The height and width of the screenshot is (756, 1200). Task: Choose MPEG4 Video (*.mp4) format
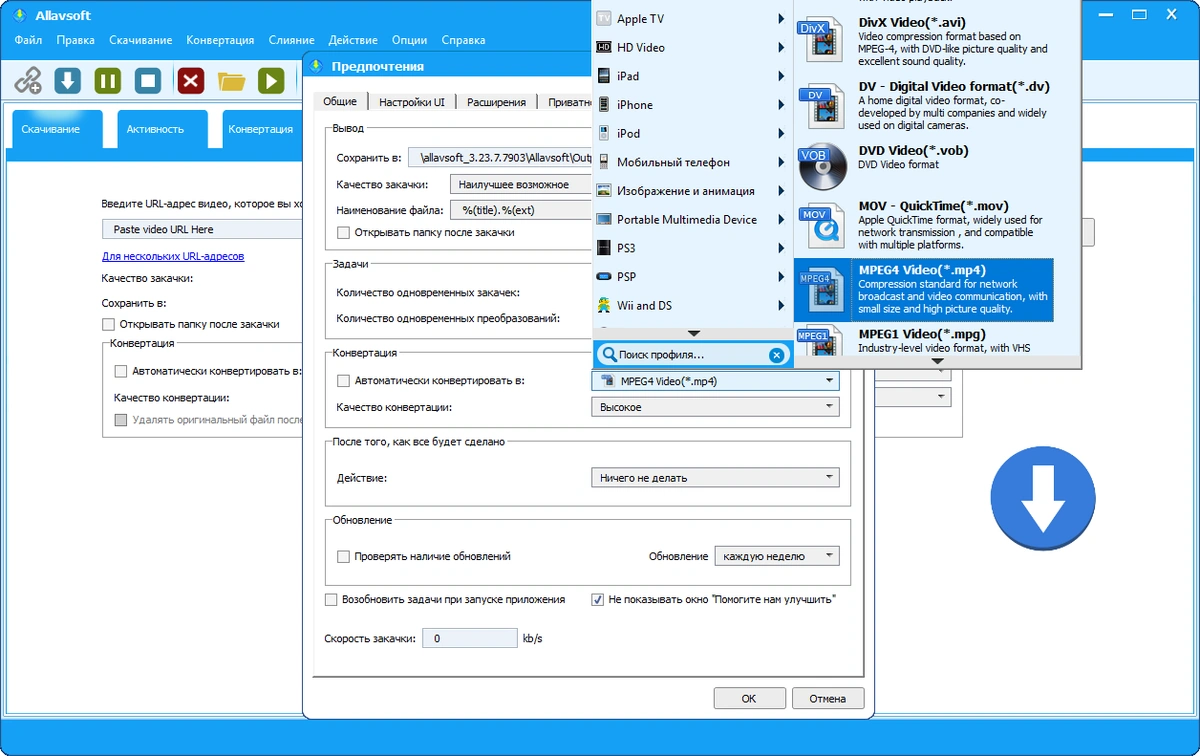tap(924, 289)
